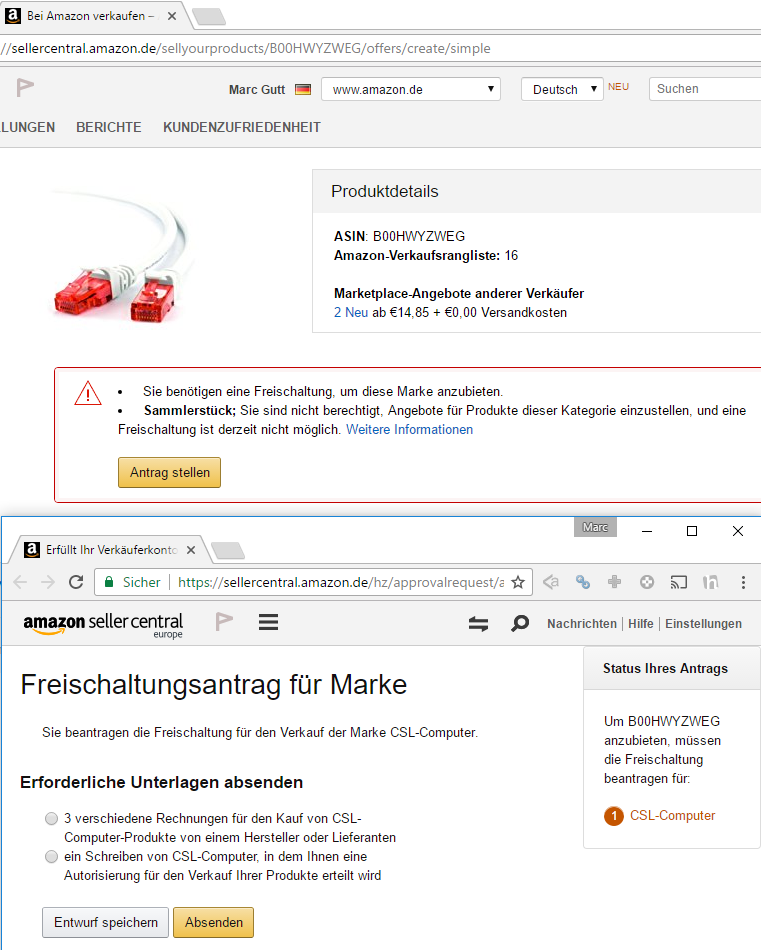Open Nachrichten in the header

point(582,623)
